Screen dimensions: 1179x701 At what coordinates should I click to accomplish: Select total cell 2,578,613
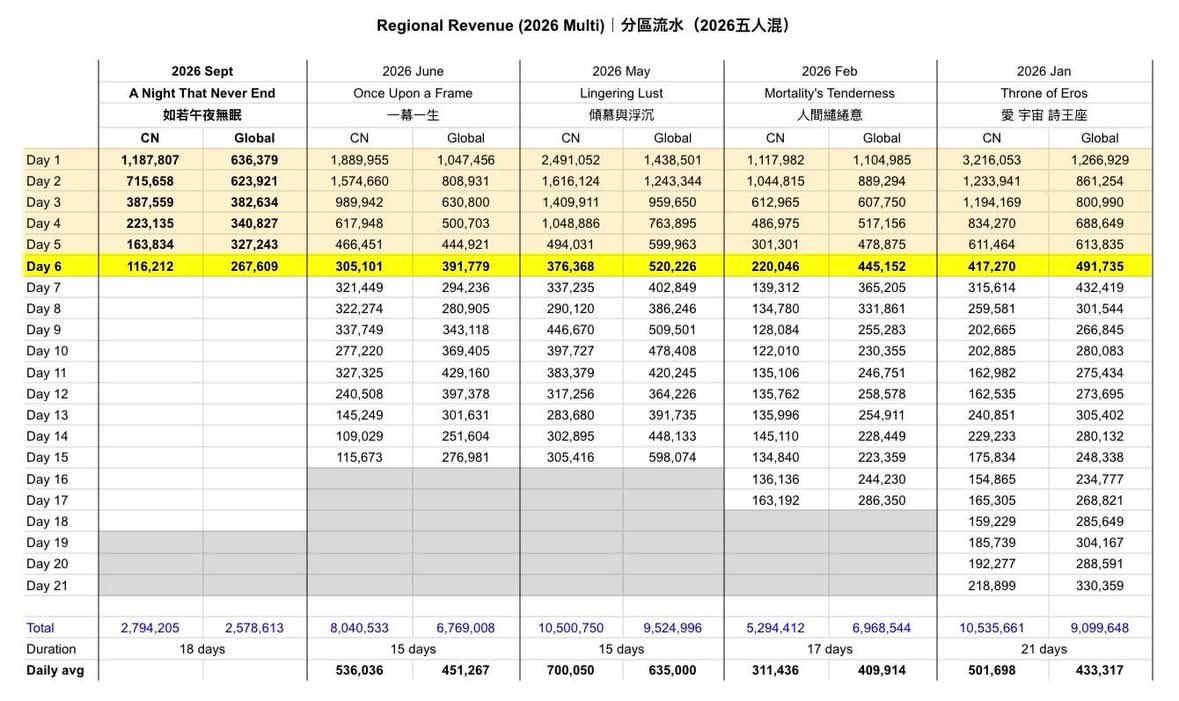pyautogui.click(x=254, y=628)
